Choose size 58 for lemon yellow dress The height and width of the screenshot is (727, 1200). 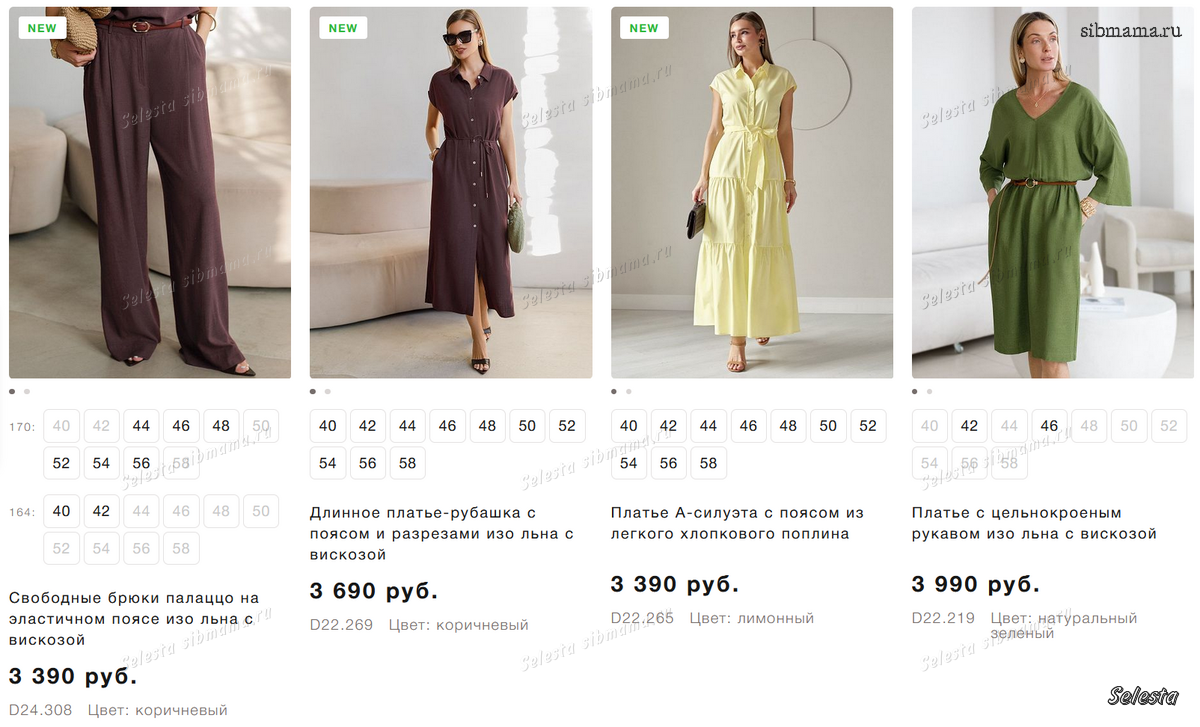click(709, 463)
